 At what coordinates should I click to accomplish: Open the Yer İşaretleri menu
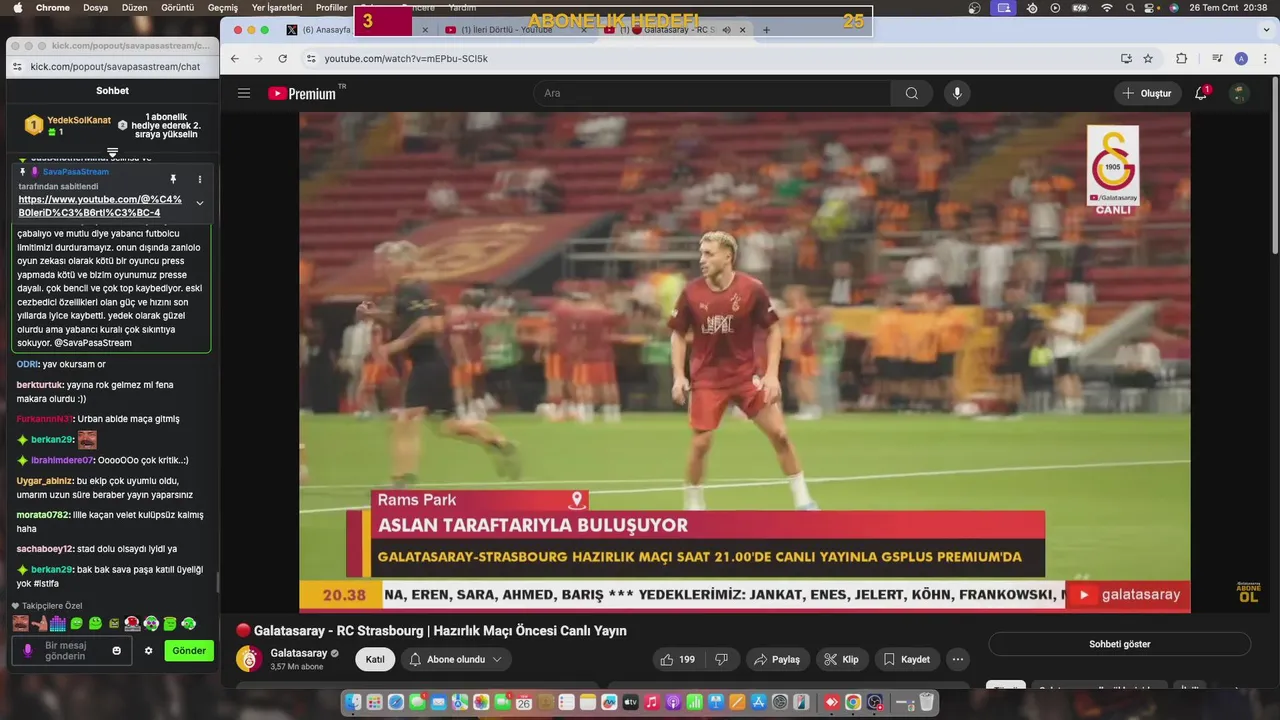point(277,7)
